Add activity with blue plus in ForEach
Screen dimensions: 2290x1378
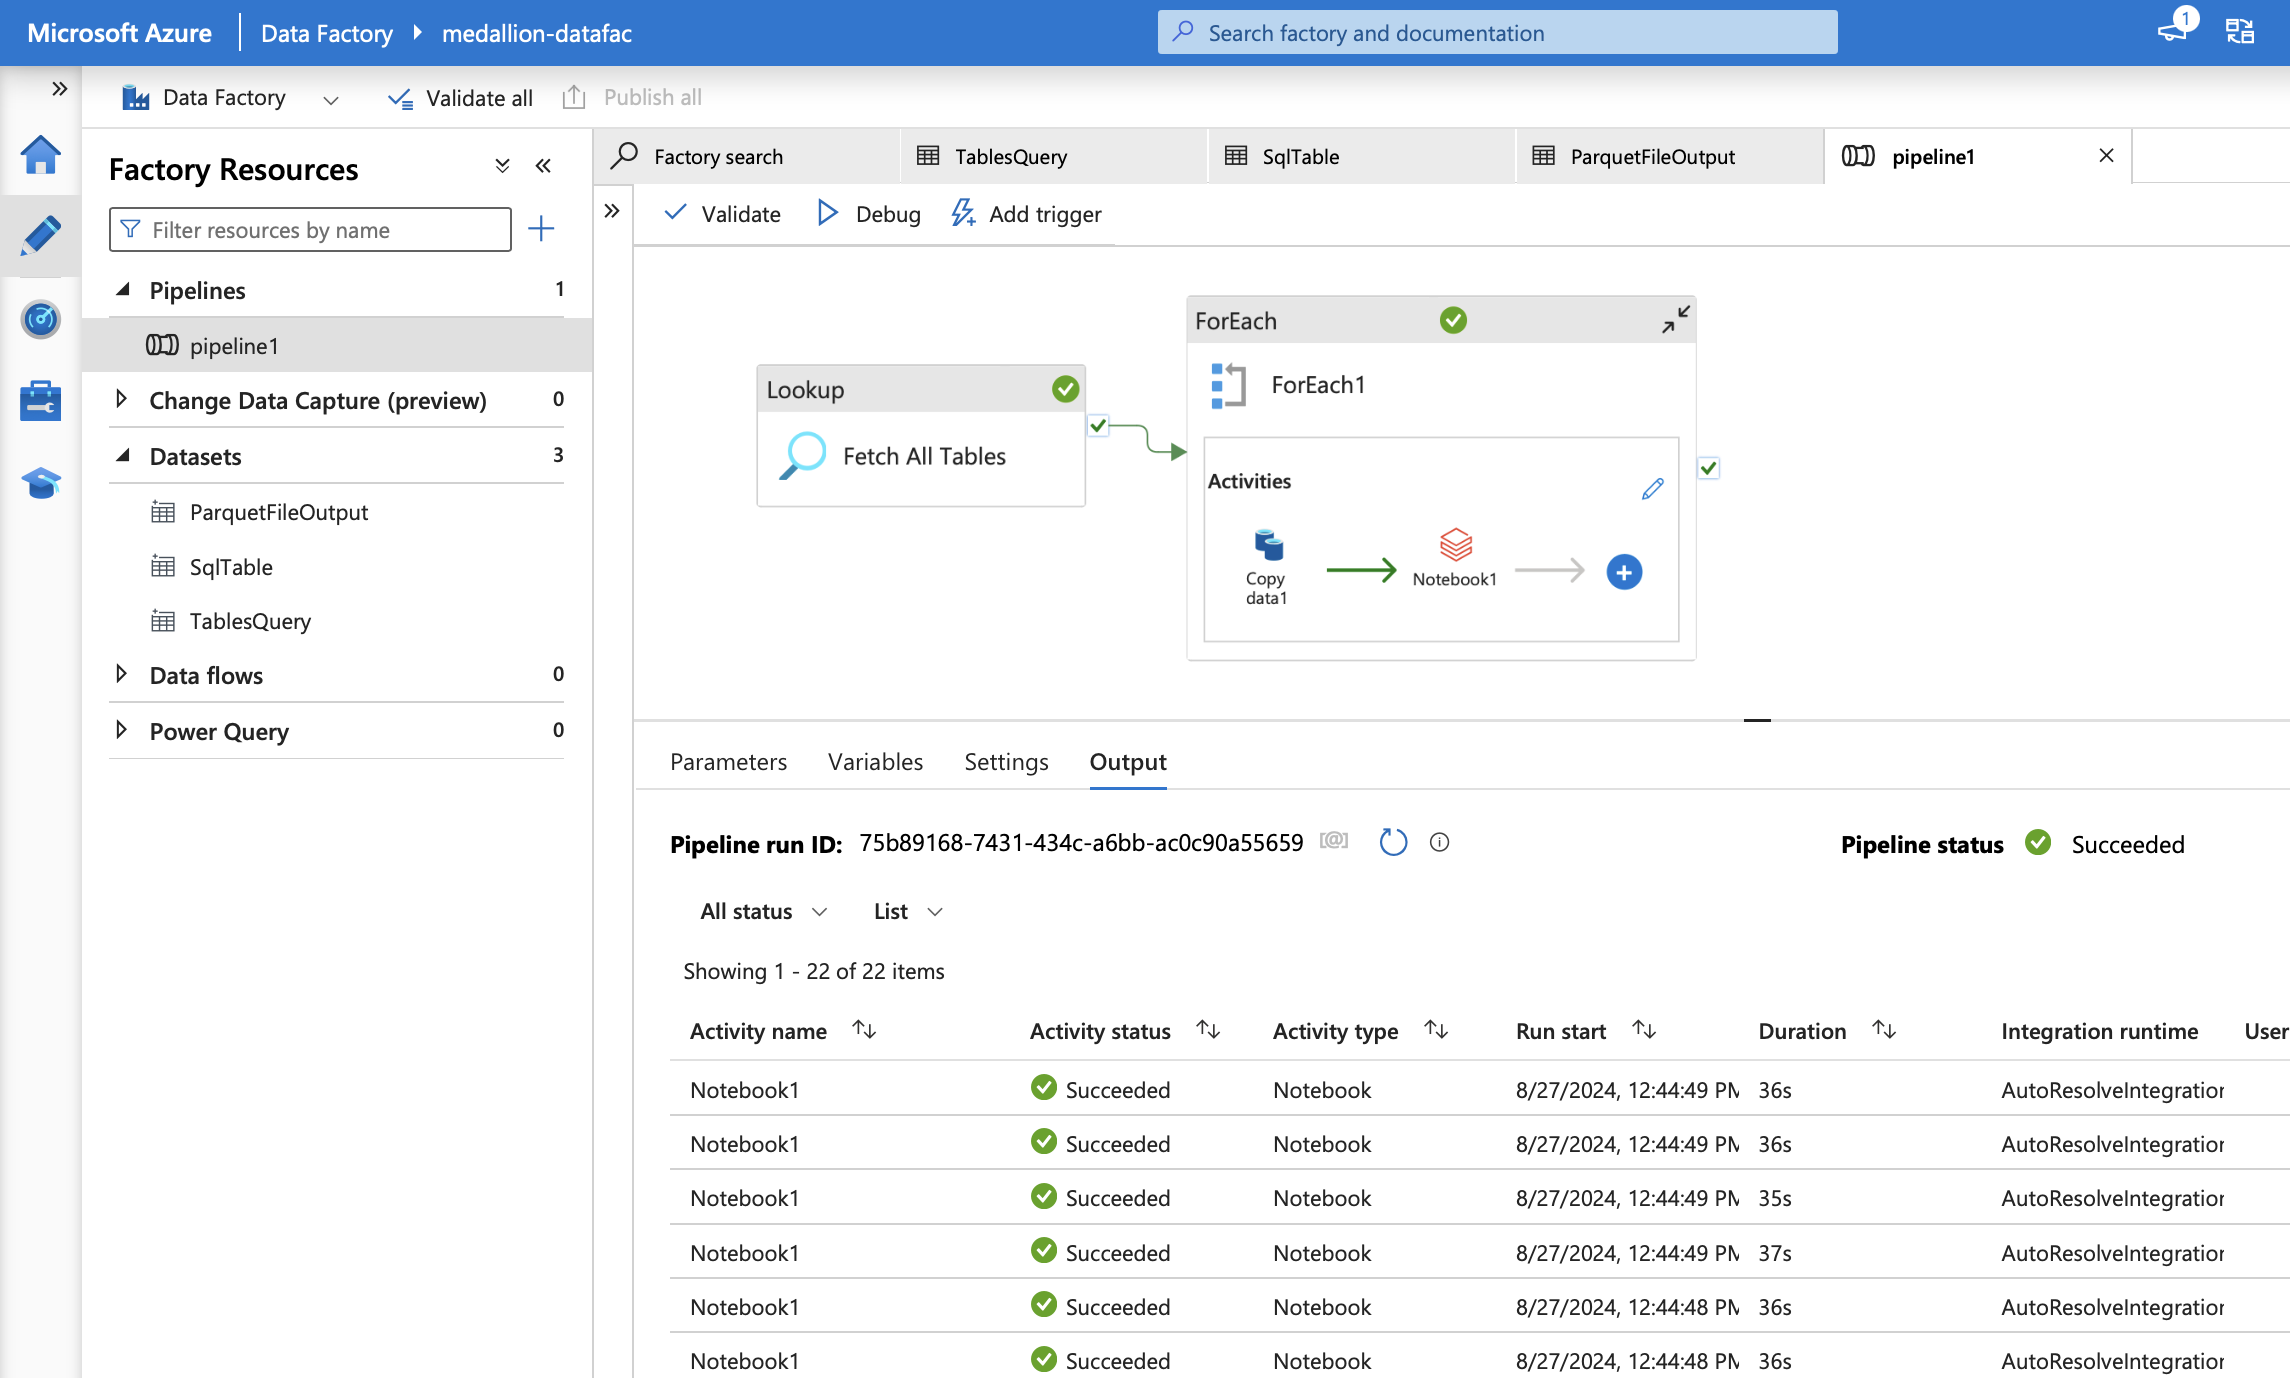(1623, 572)
